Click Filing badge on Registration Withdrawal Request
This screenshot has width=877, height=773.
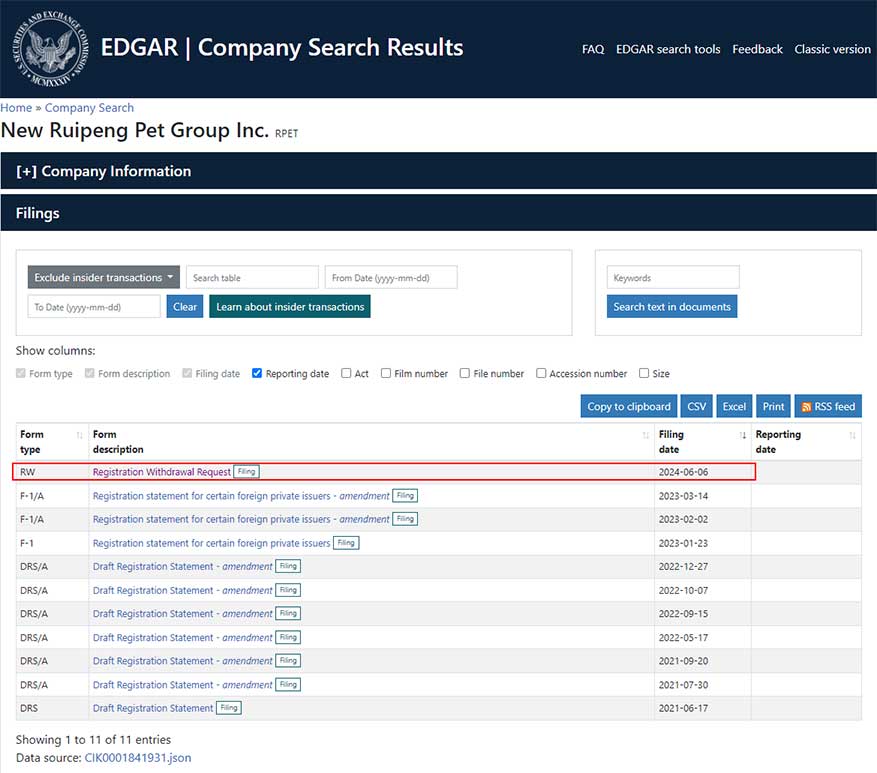(247, 472)
